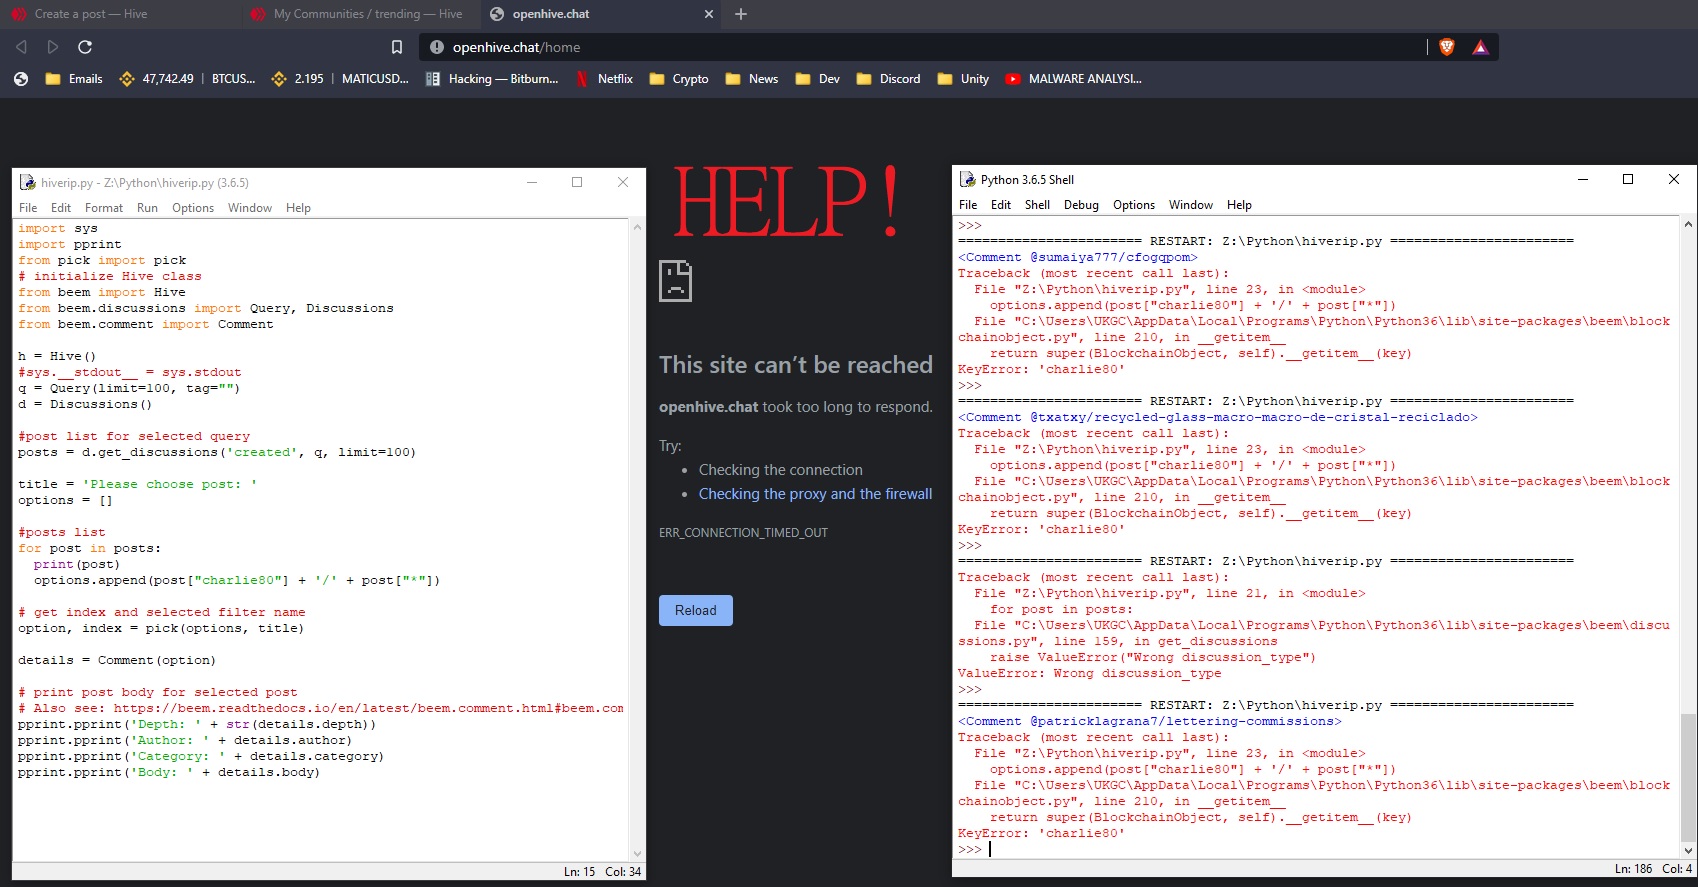The height and width of the screenshot is (887, 1698).
Task: Open the Dev bookmark folder
Action: coord(818,79)
